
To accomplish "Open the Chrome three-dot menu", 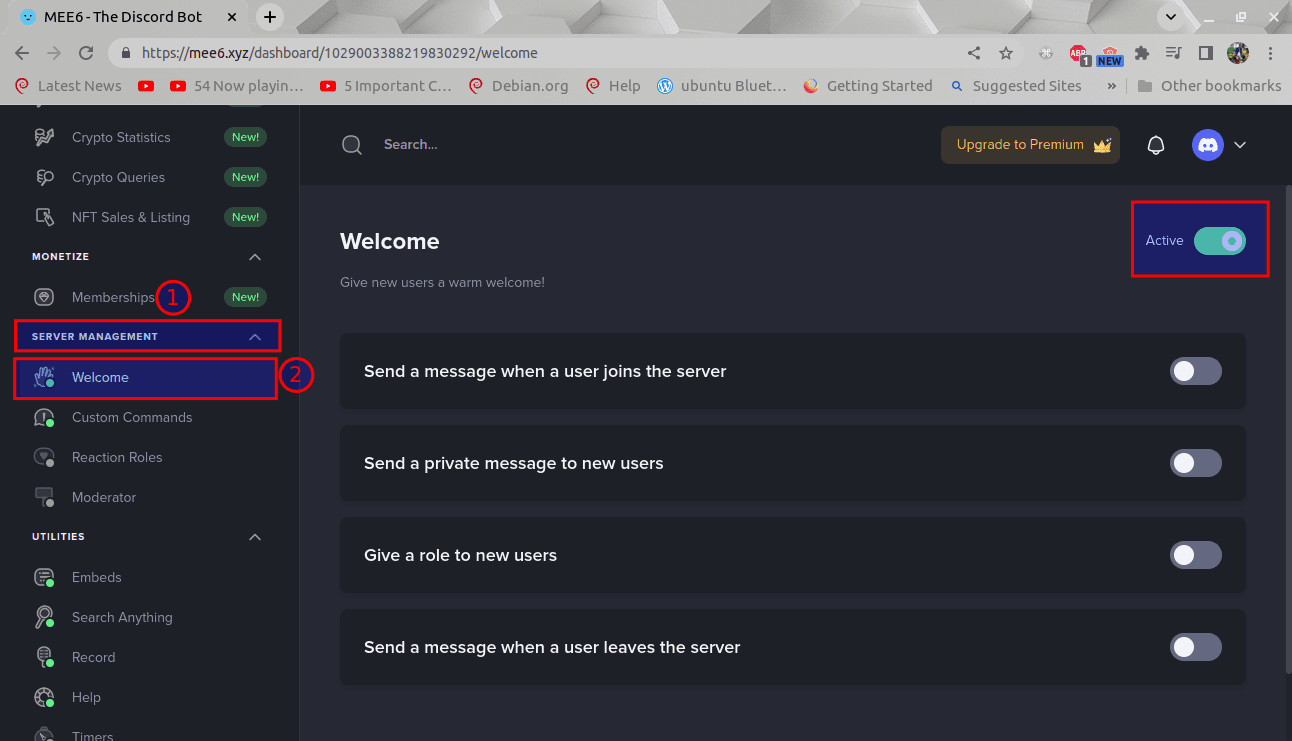I will 1271,53.
